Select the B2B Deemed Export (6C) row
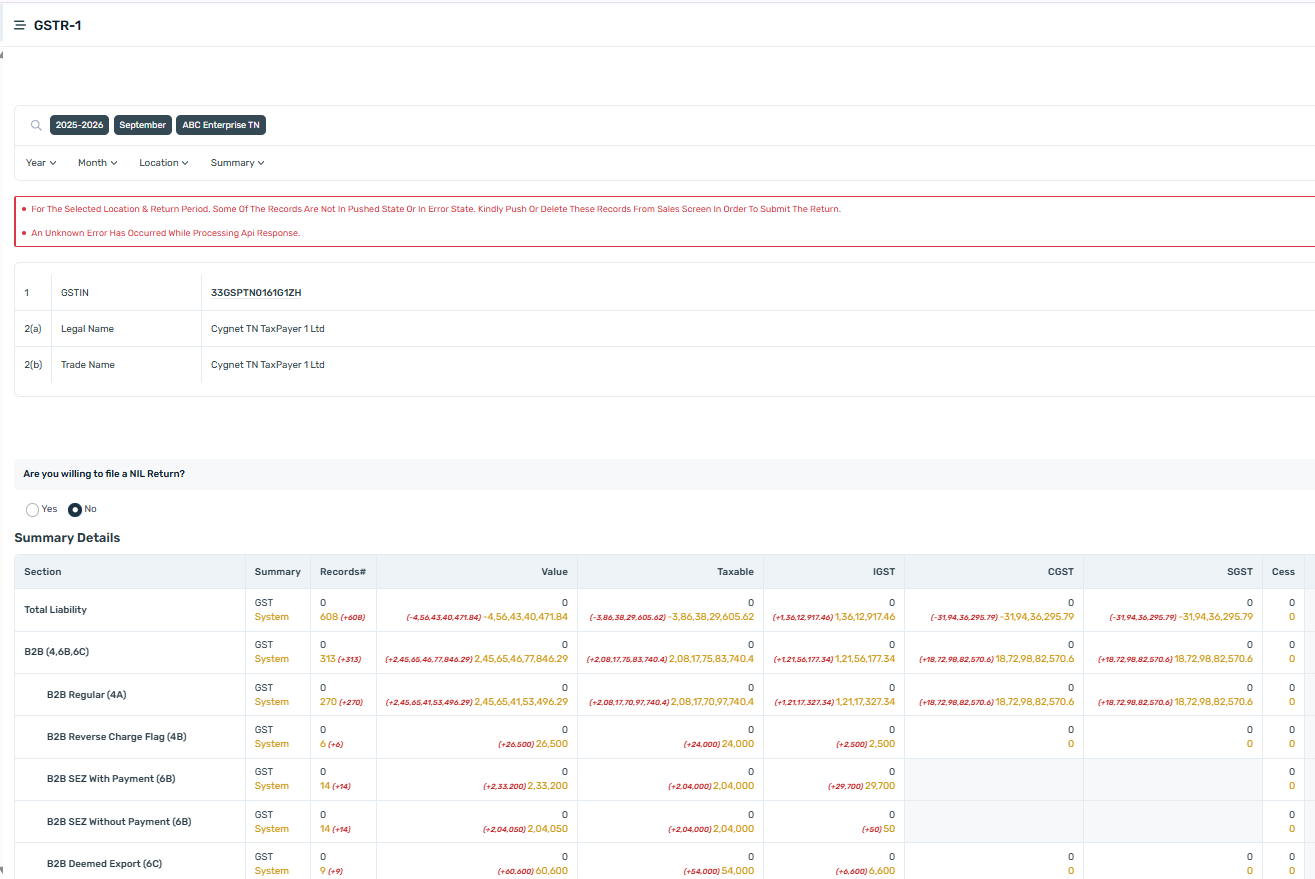Screen dimensions: 1315x879 [x=104, y=864]
